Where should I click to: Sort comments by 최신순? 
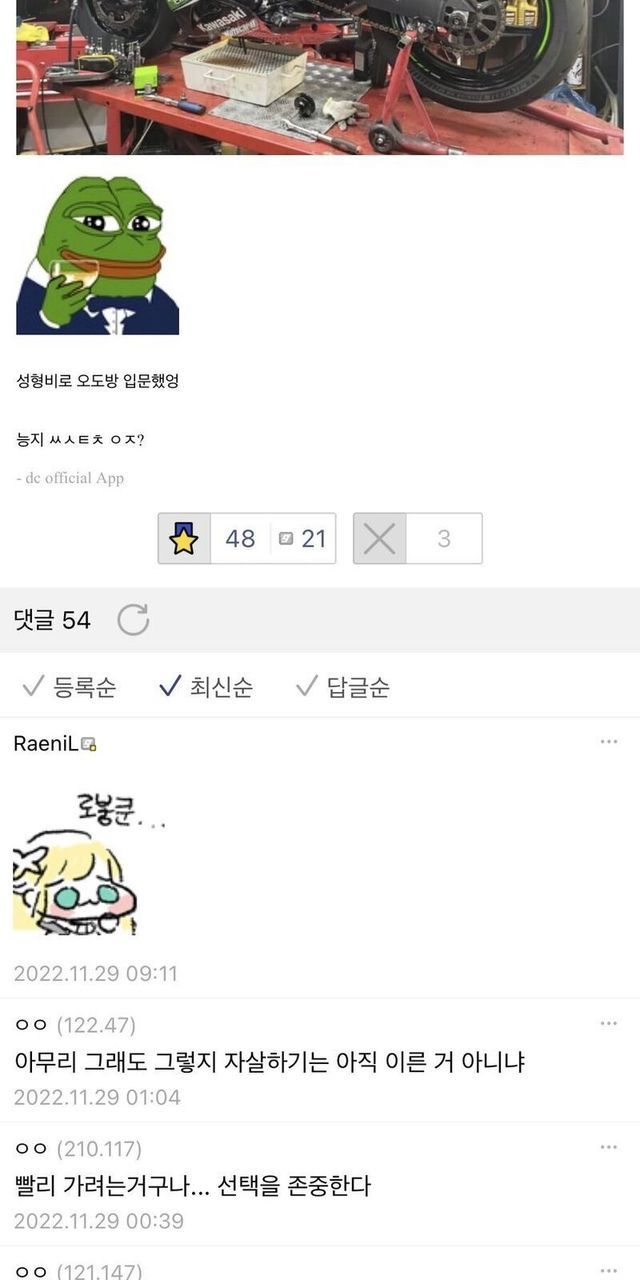(205, 687)
